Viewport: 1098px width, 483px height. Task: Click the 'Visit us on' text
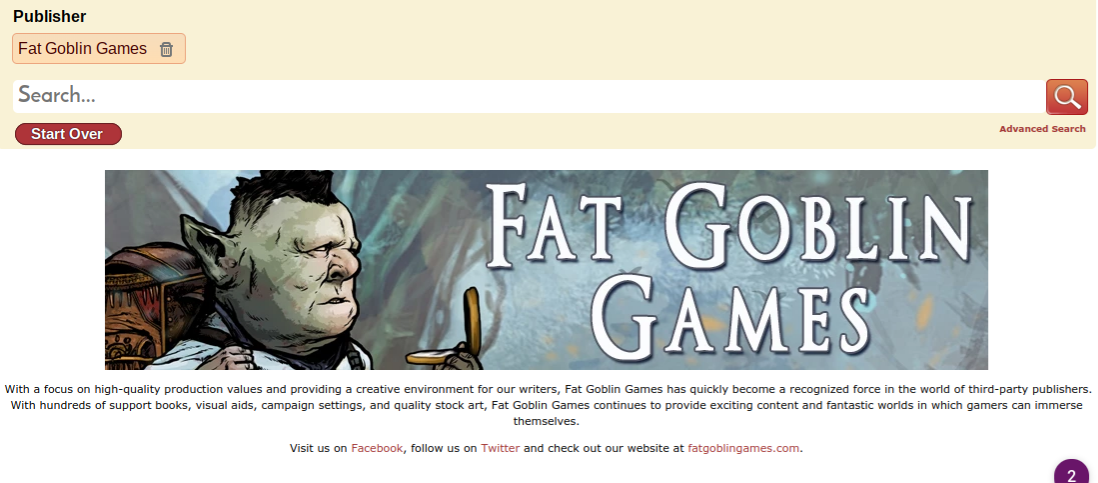319,448
